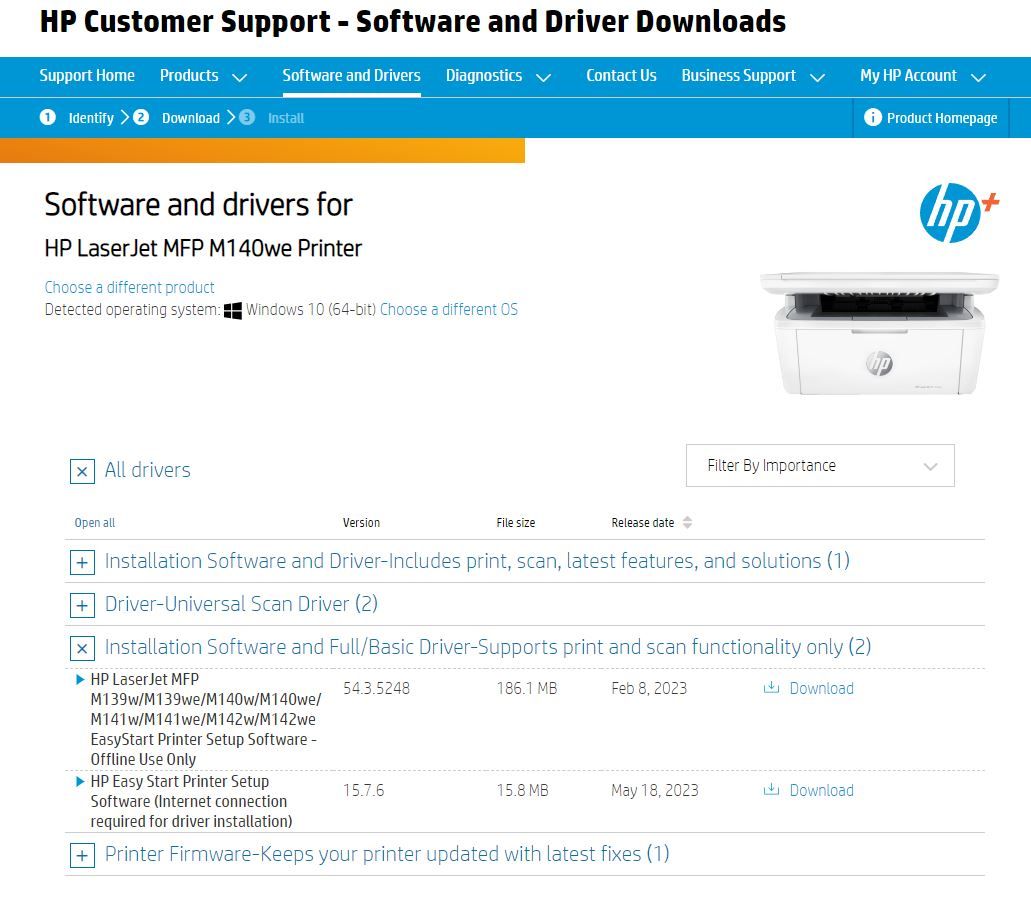Expand details for HP Easy Start Printer Setup entry
Screen dimensions: 1031x897
coord(80,781)
